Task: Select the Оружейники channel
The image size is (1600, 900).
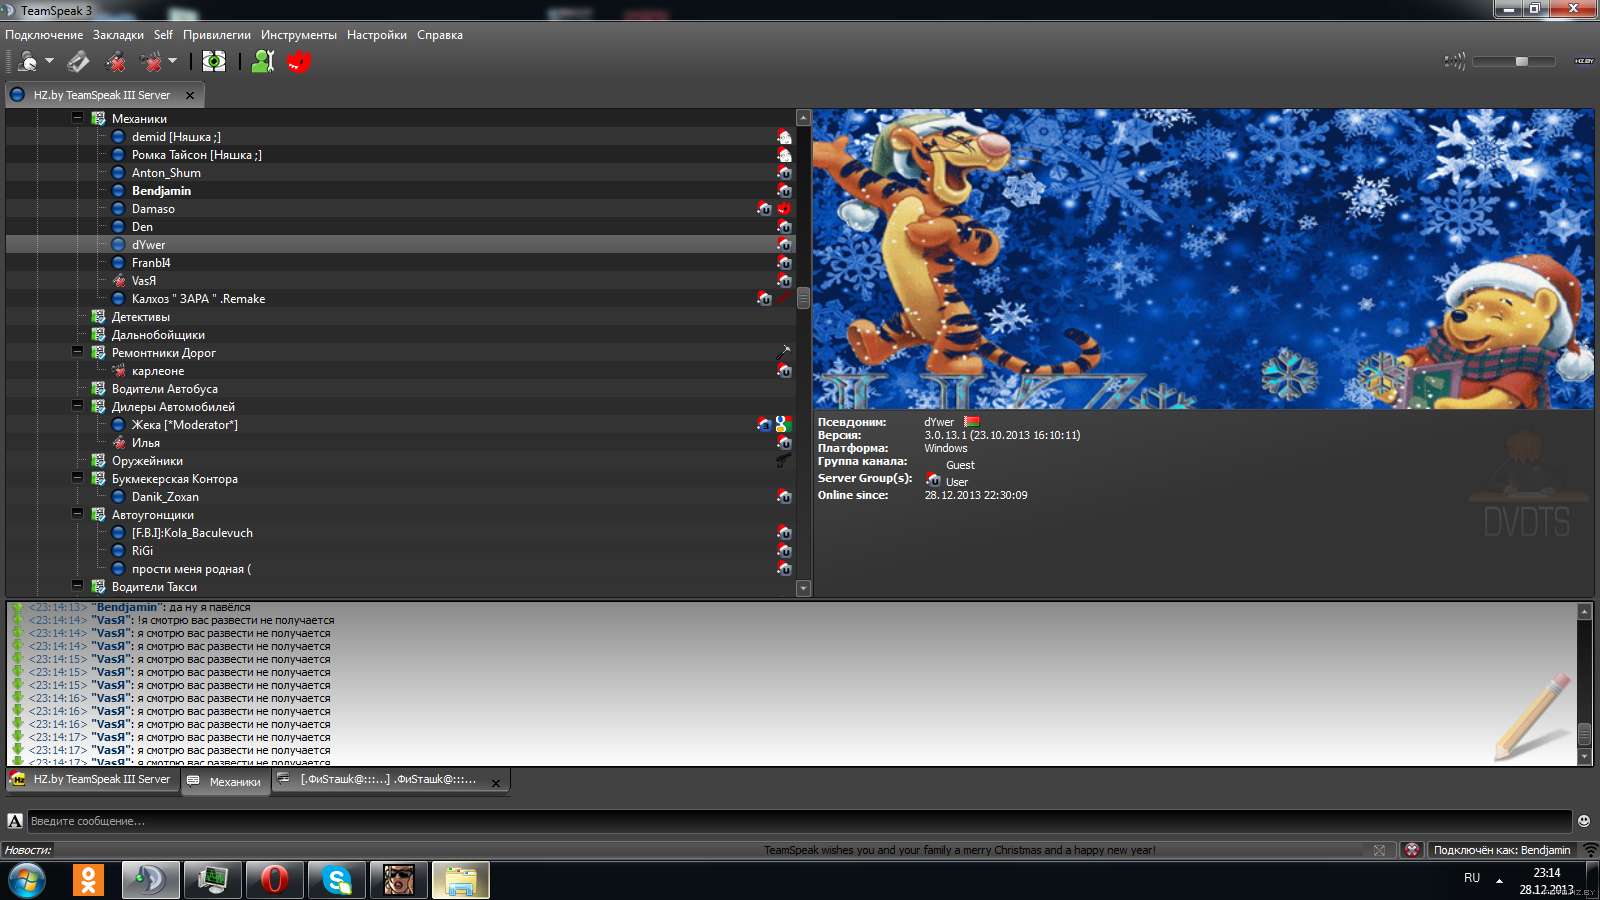Action: coord(147,461)
